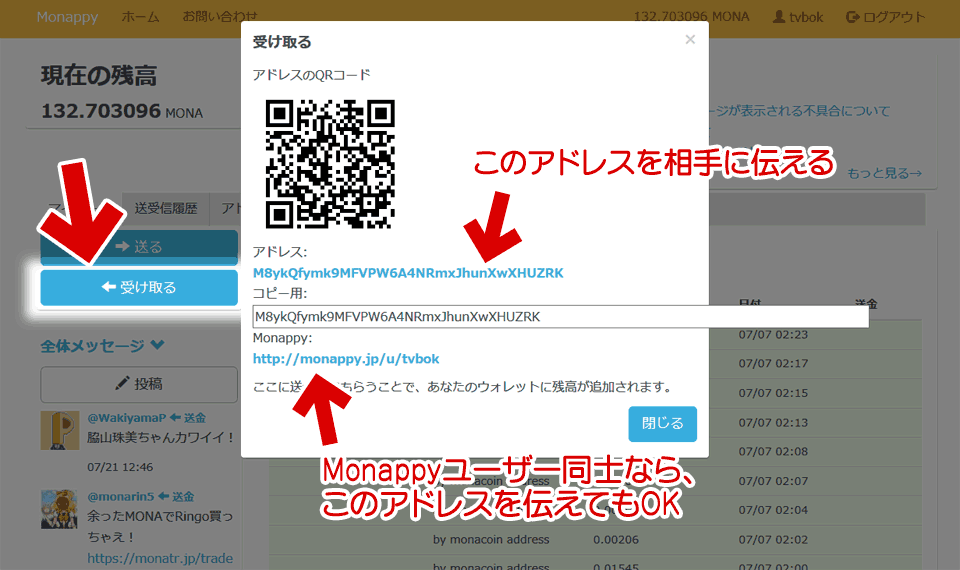Click the もっと見る→ link
Viewport: 960px width, 570px height.
(x=884, y=173)
